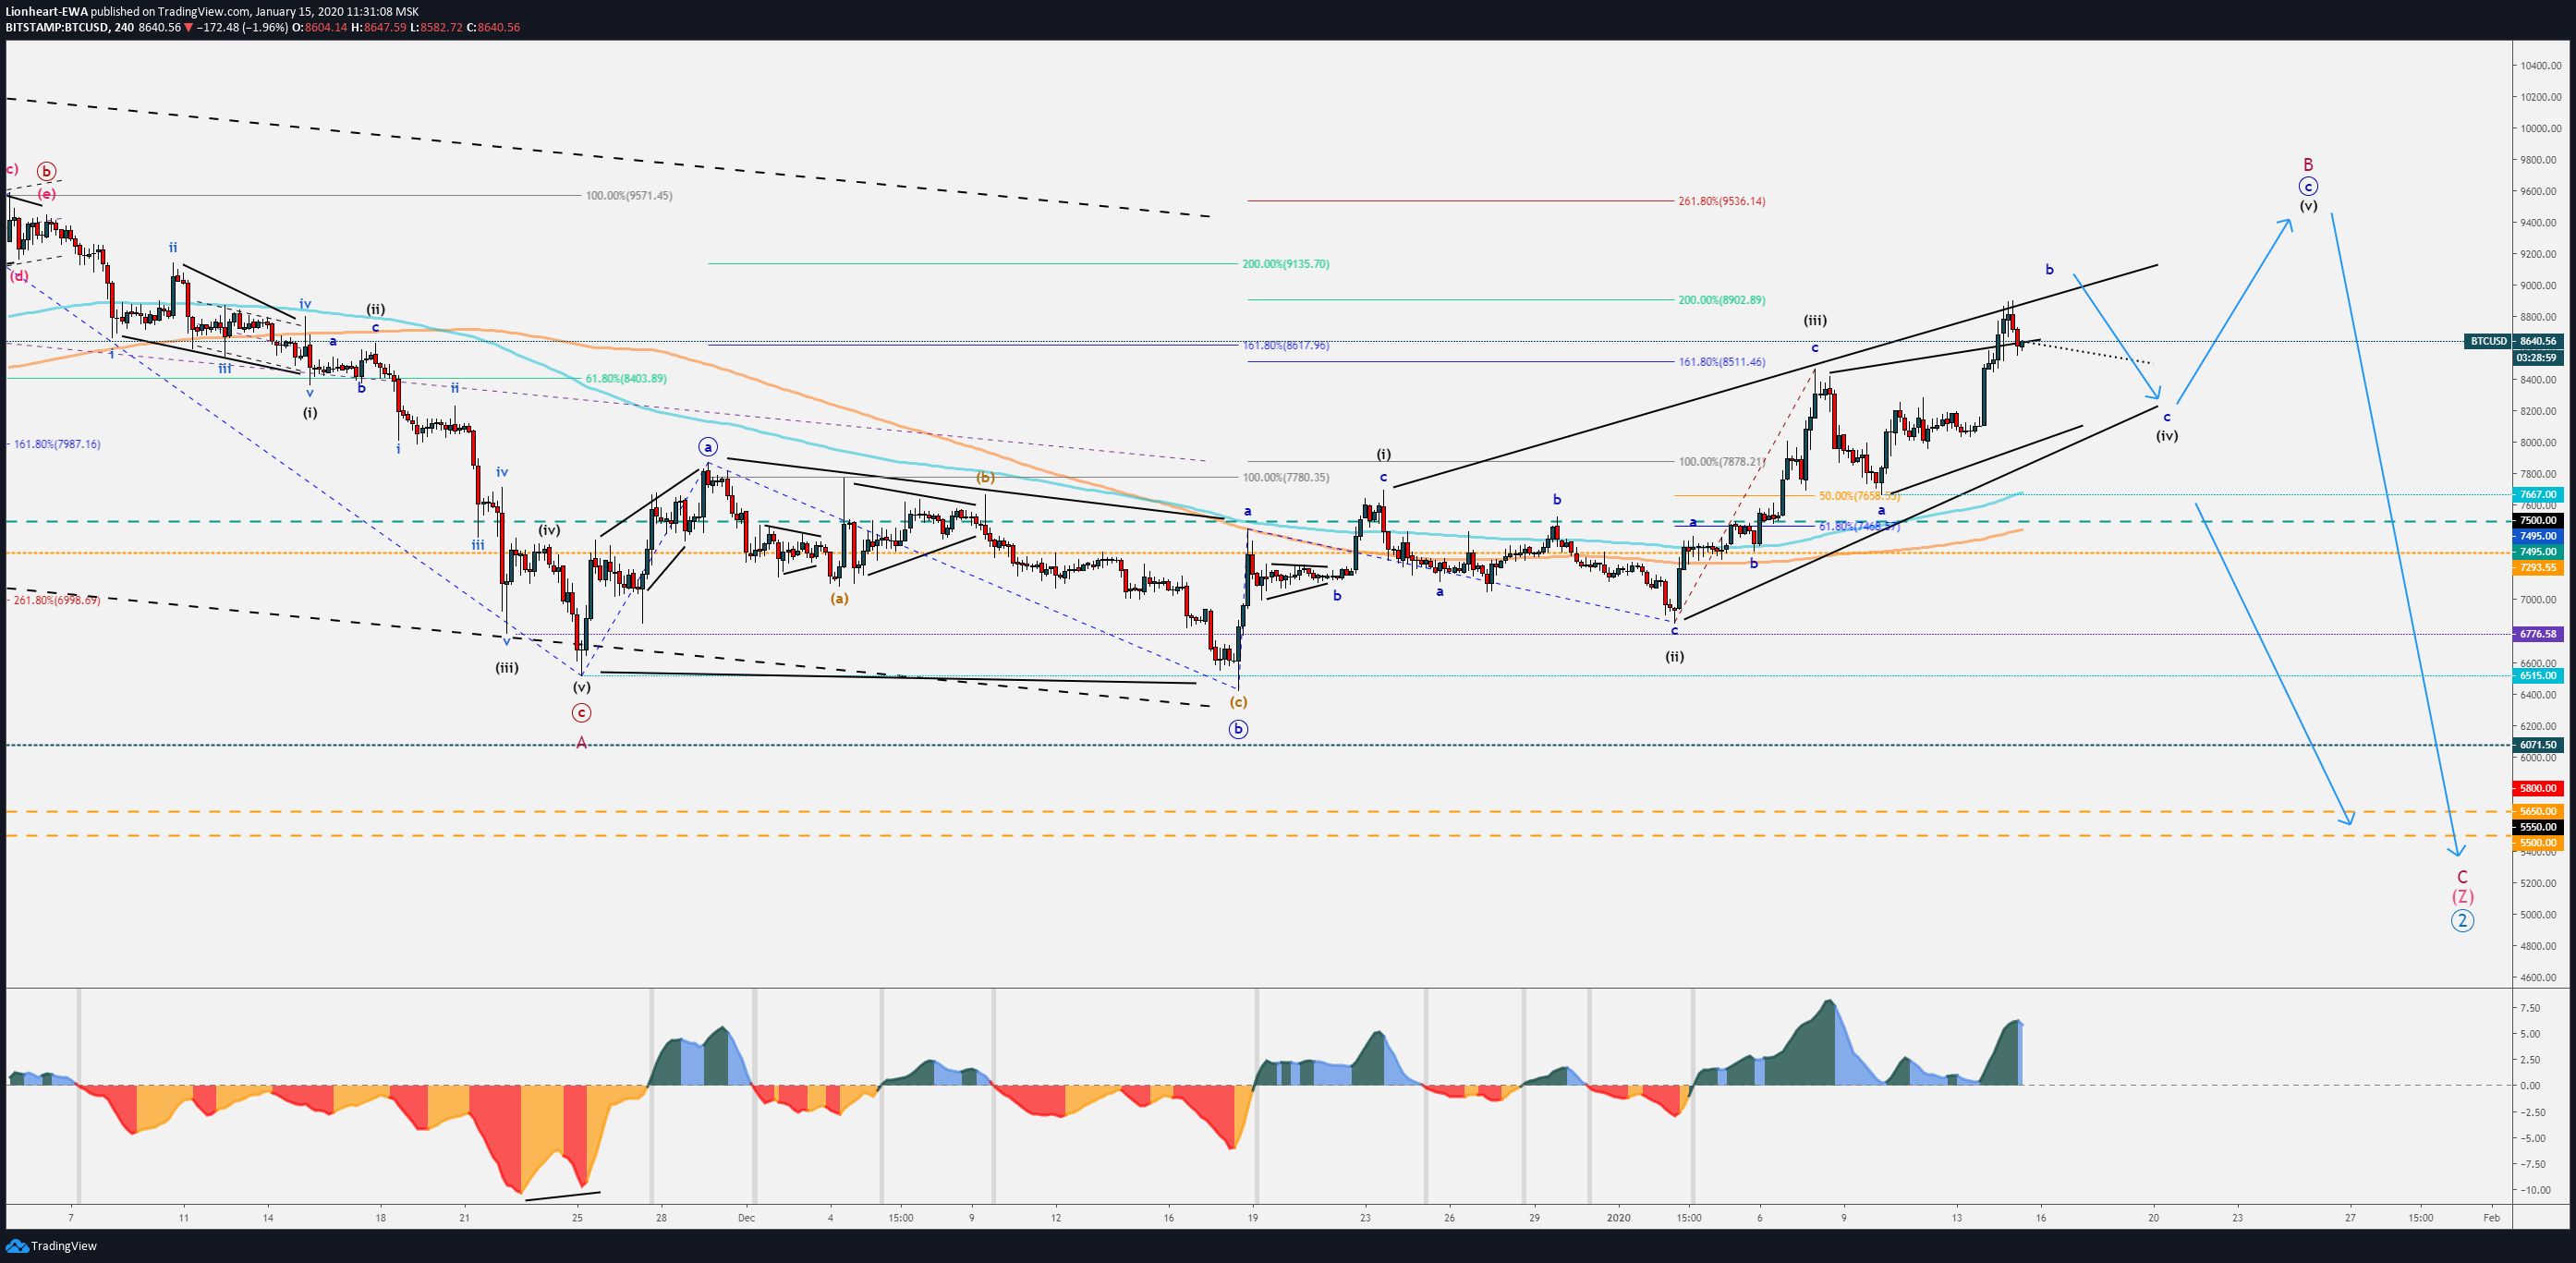The width and height of the screenshot is (2576, 1263).
Task: Click the Lionheart-EWA author name in the header
Action: point(46,12)
